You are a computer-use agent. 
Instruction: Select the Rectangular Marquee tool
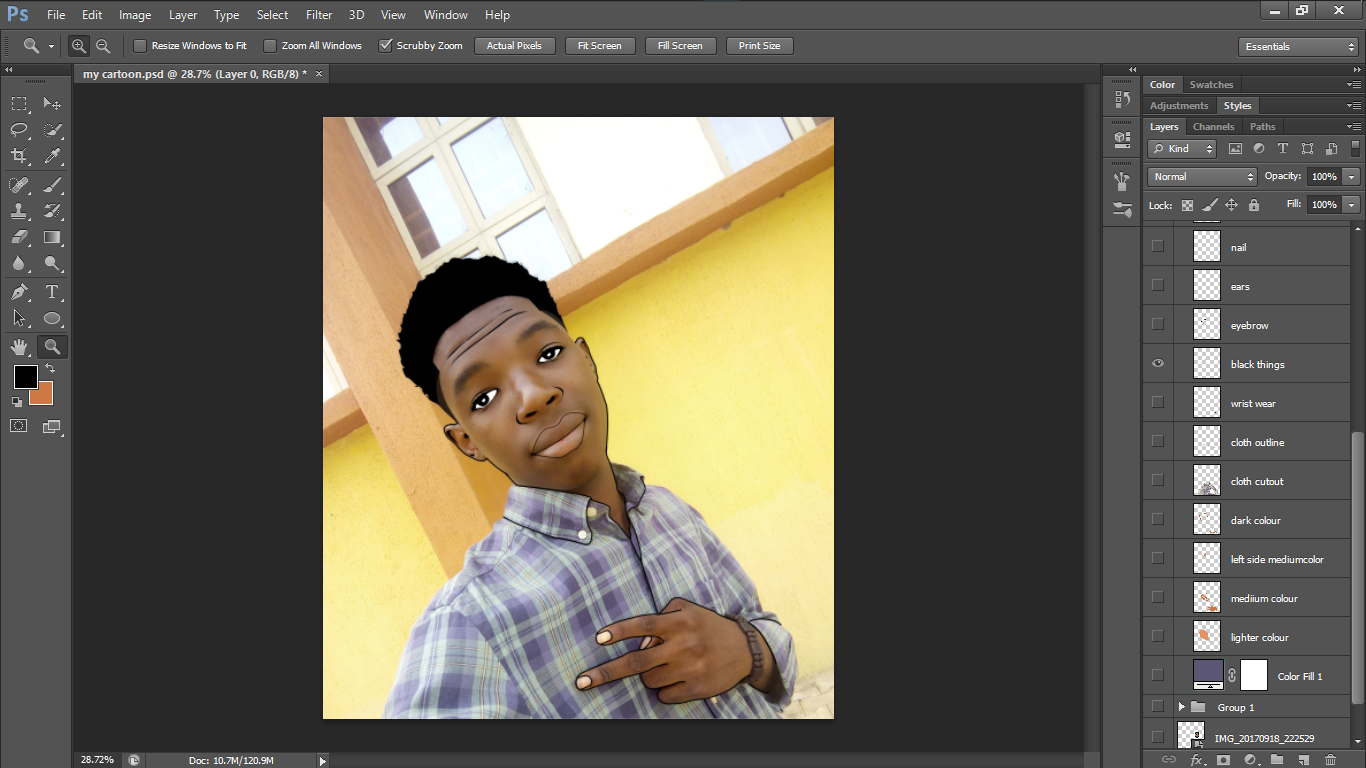pyautogui.click(x=19, y=104)
